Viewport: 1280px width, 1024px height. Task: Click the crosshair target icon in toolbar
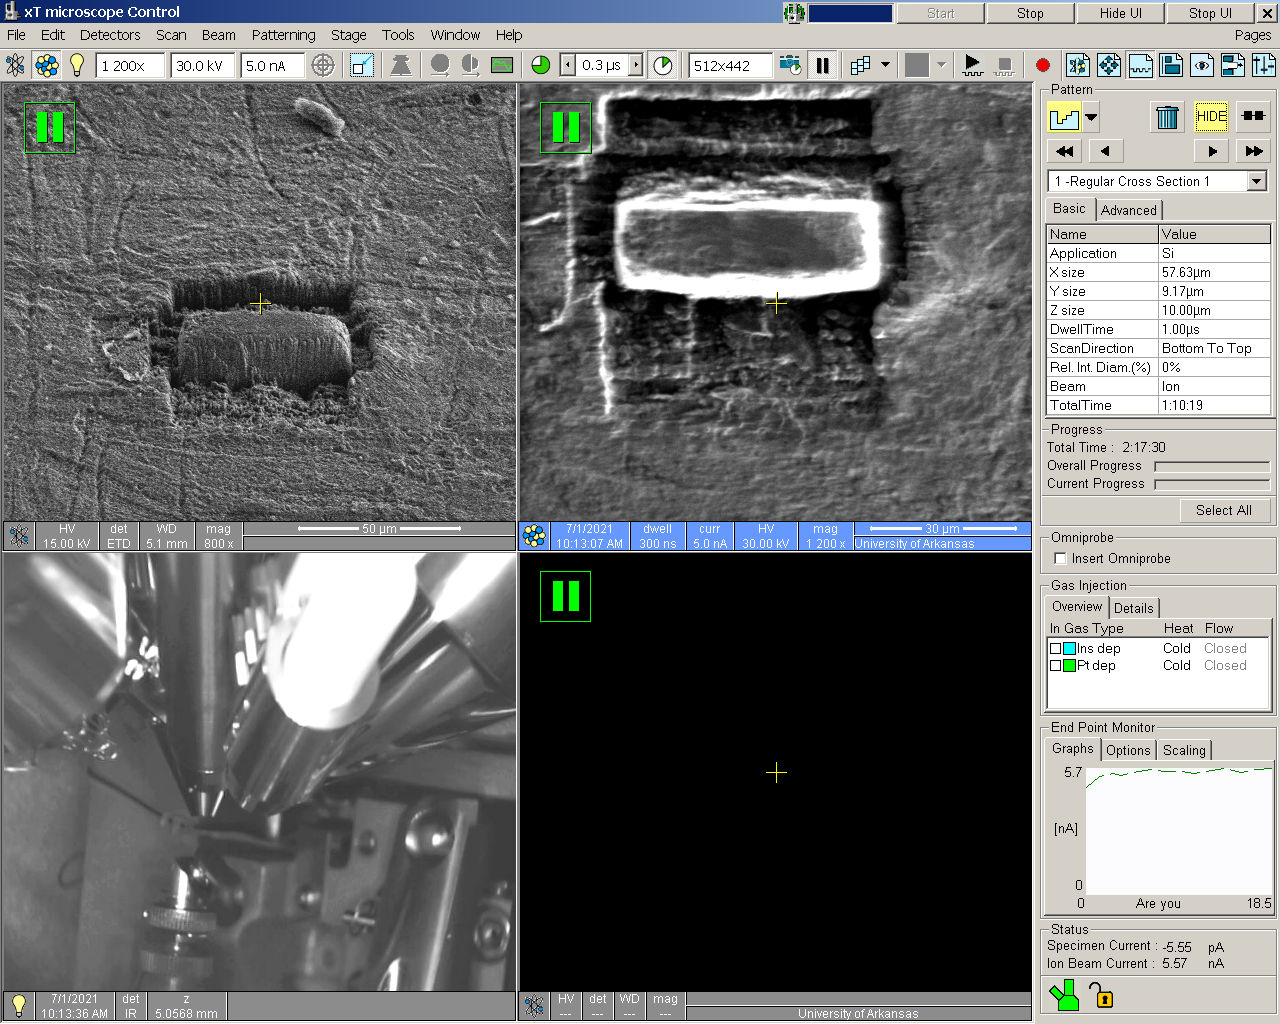pos(323,66)
